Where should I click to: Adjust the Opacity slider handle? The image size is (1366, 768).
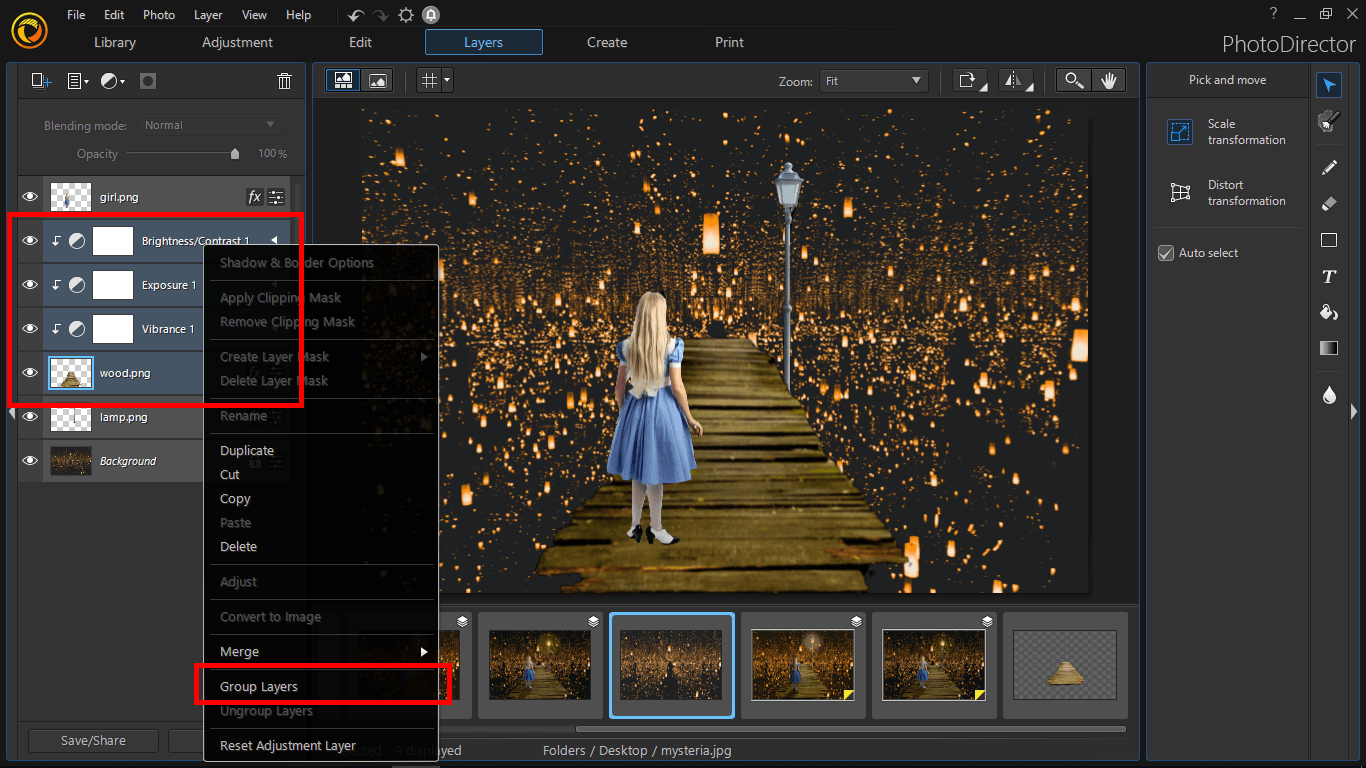235,154
